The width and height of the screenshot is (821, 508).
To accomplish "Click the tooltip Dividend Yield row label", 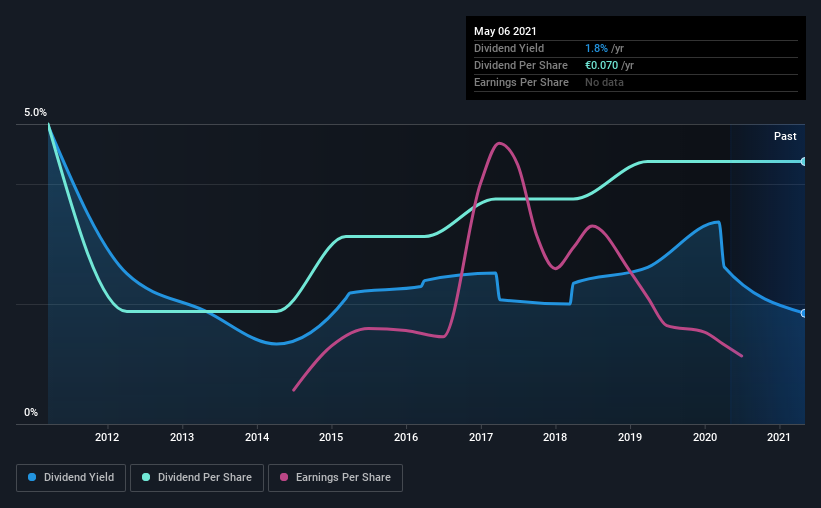I will click(x=509, y=48).
